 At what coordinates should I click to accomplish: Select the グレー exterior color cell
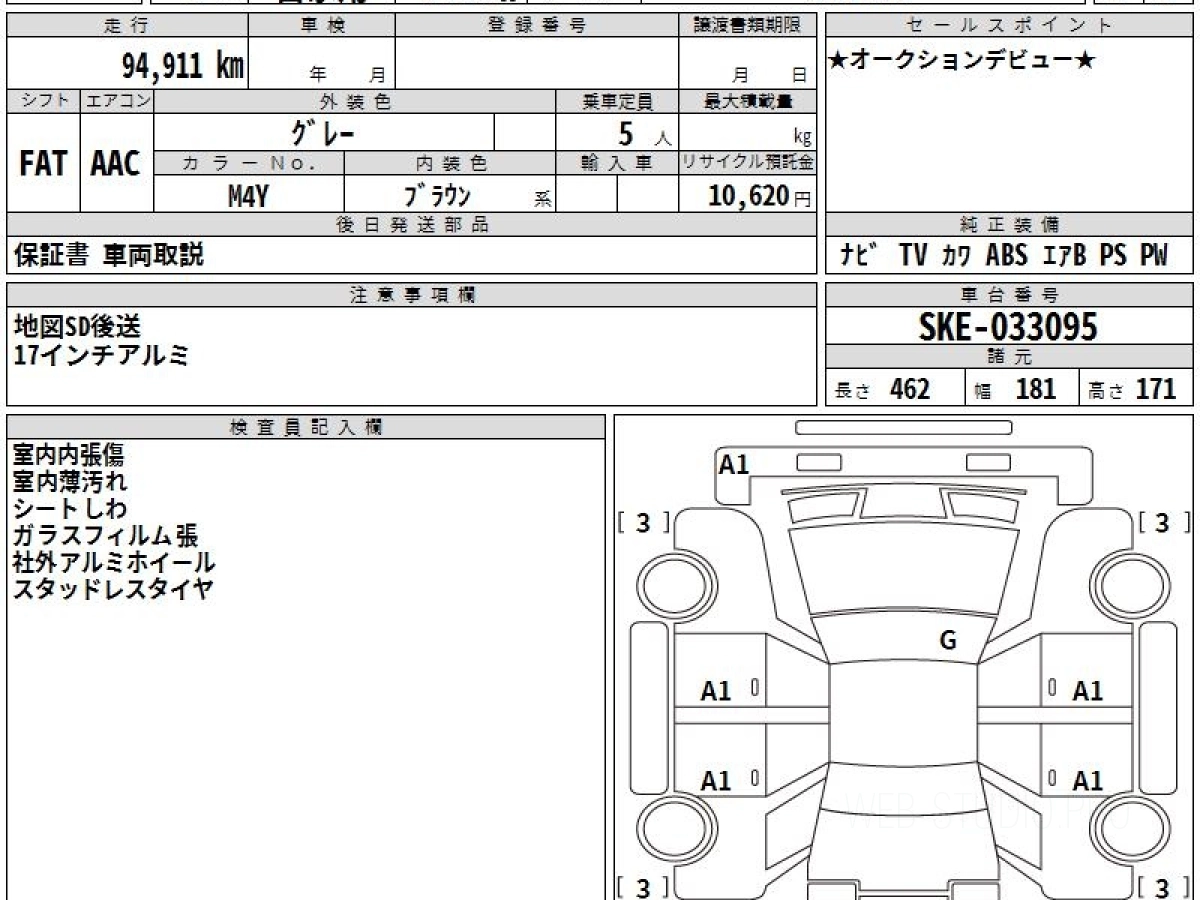pyautogui.click(x=323, y=132)
